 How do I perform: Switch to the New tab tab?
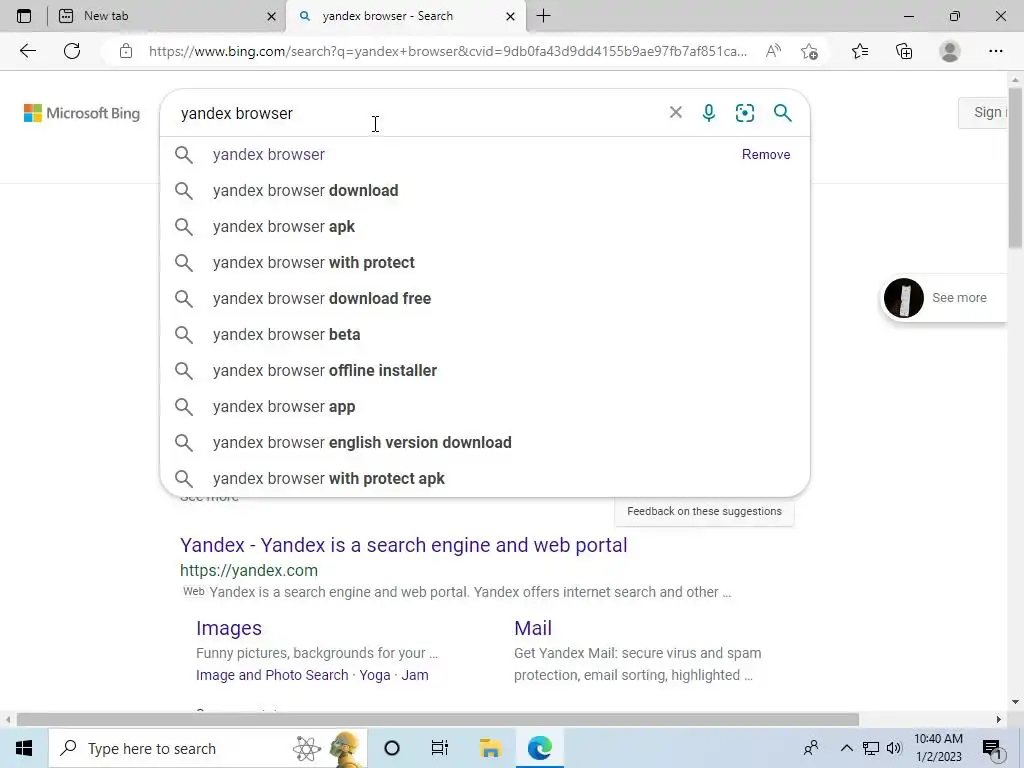166,16
